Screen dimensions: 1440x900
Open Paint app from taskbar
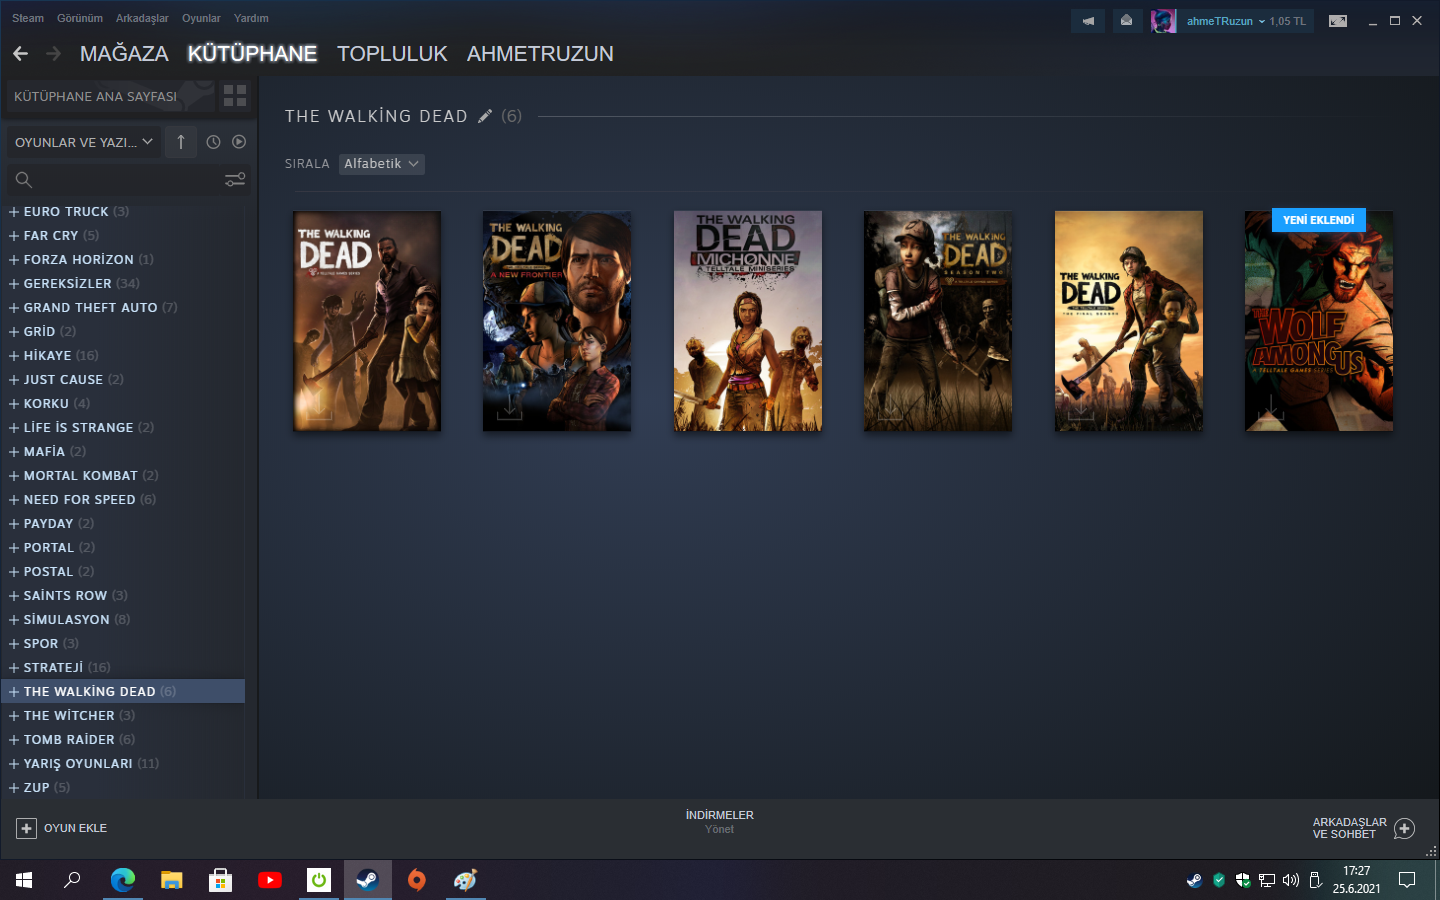click(x=466, y=880)
